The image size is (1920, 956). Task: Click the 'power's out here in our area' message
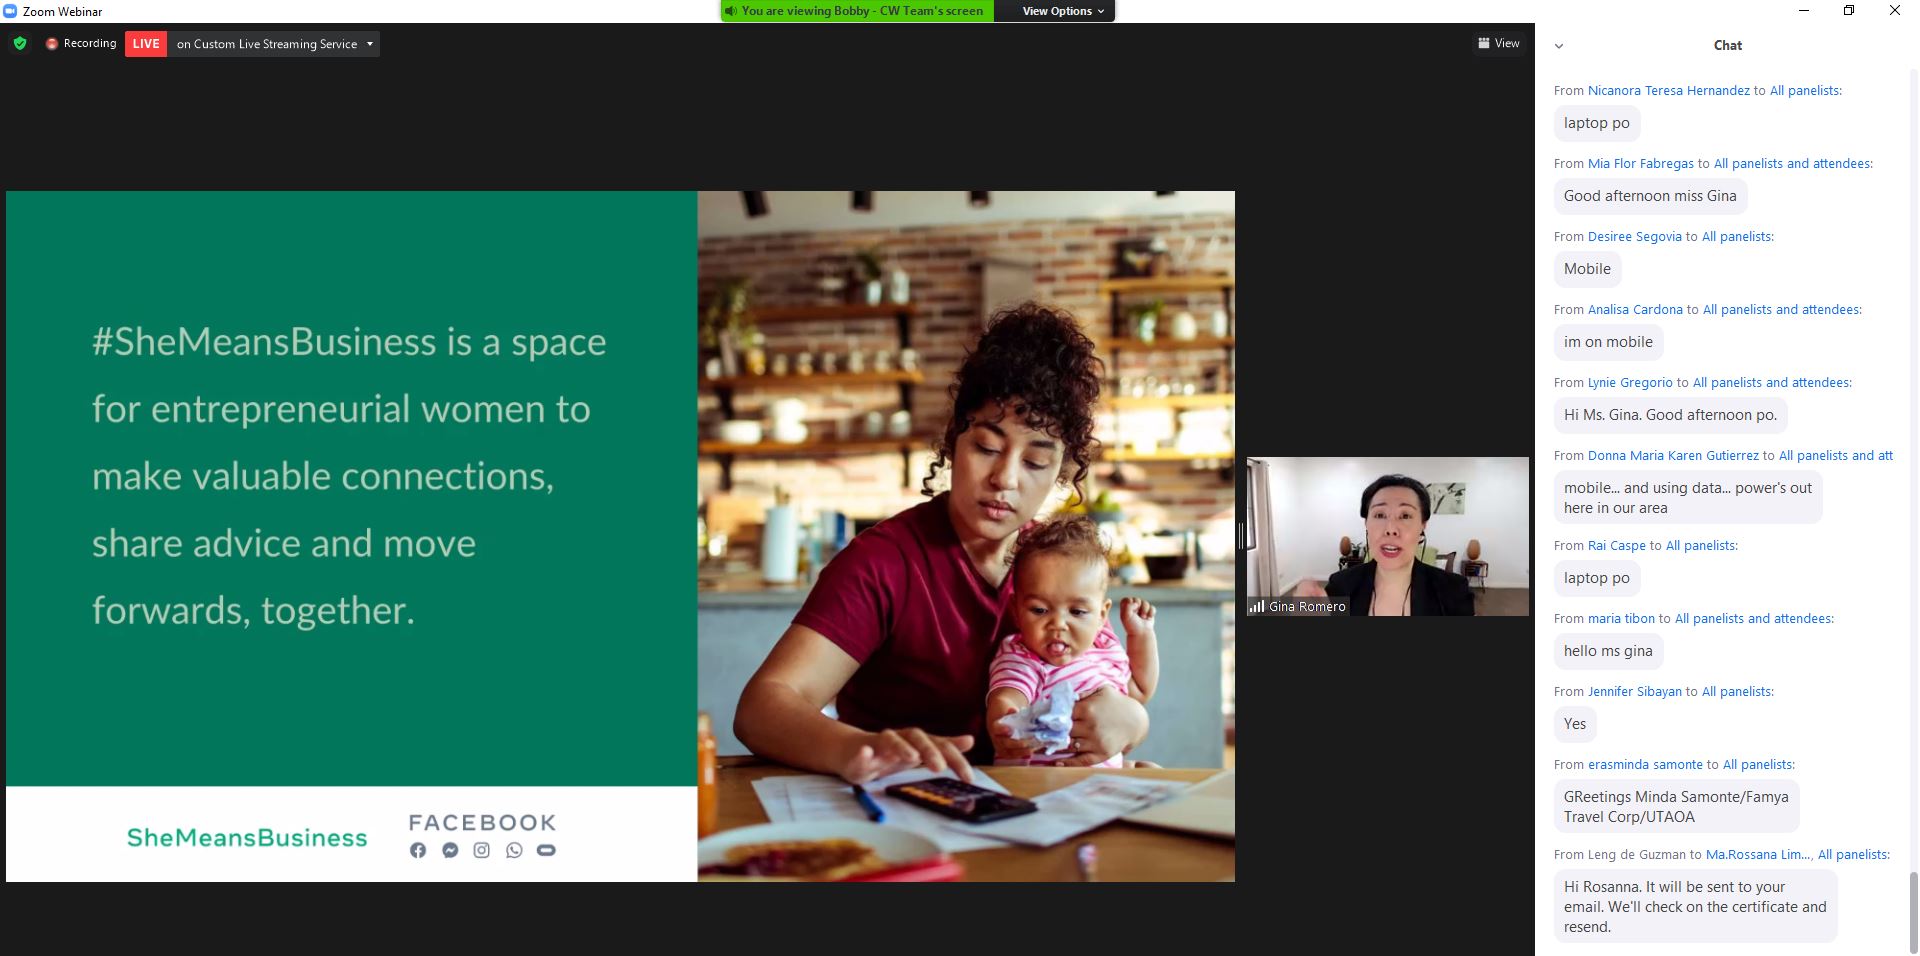pos(1687,498)
